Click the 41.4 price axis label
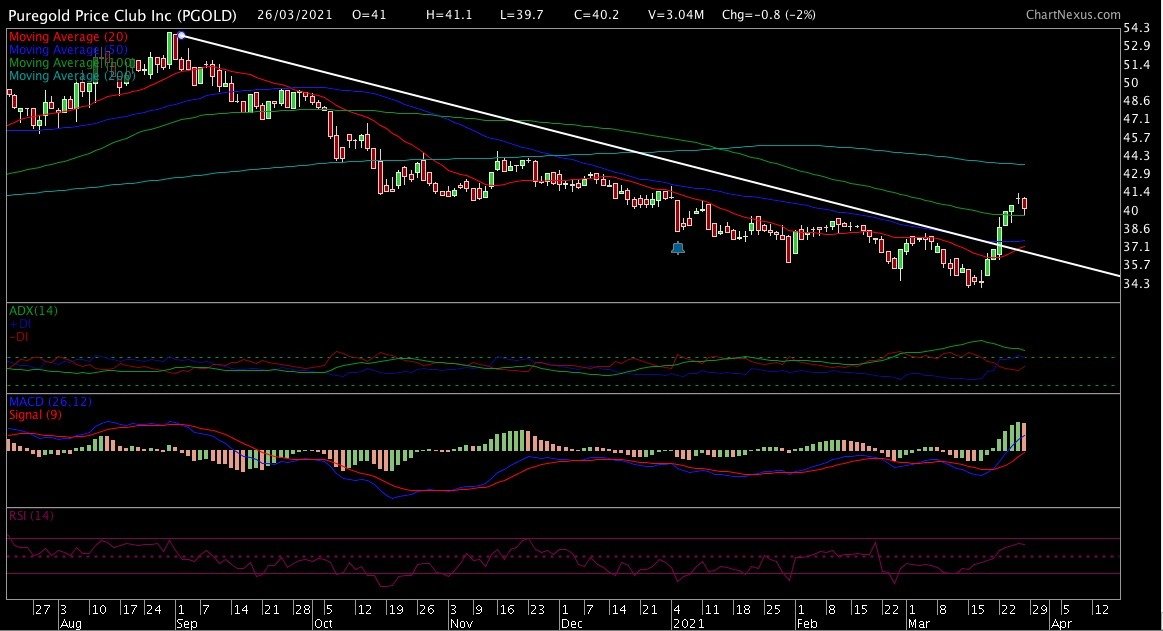 click(1137, 192)
